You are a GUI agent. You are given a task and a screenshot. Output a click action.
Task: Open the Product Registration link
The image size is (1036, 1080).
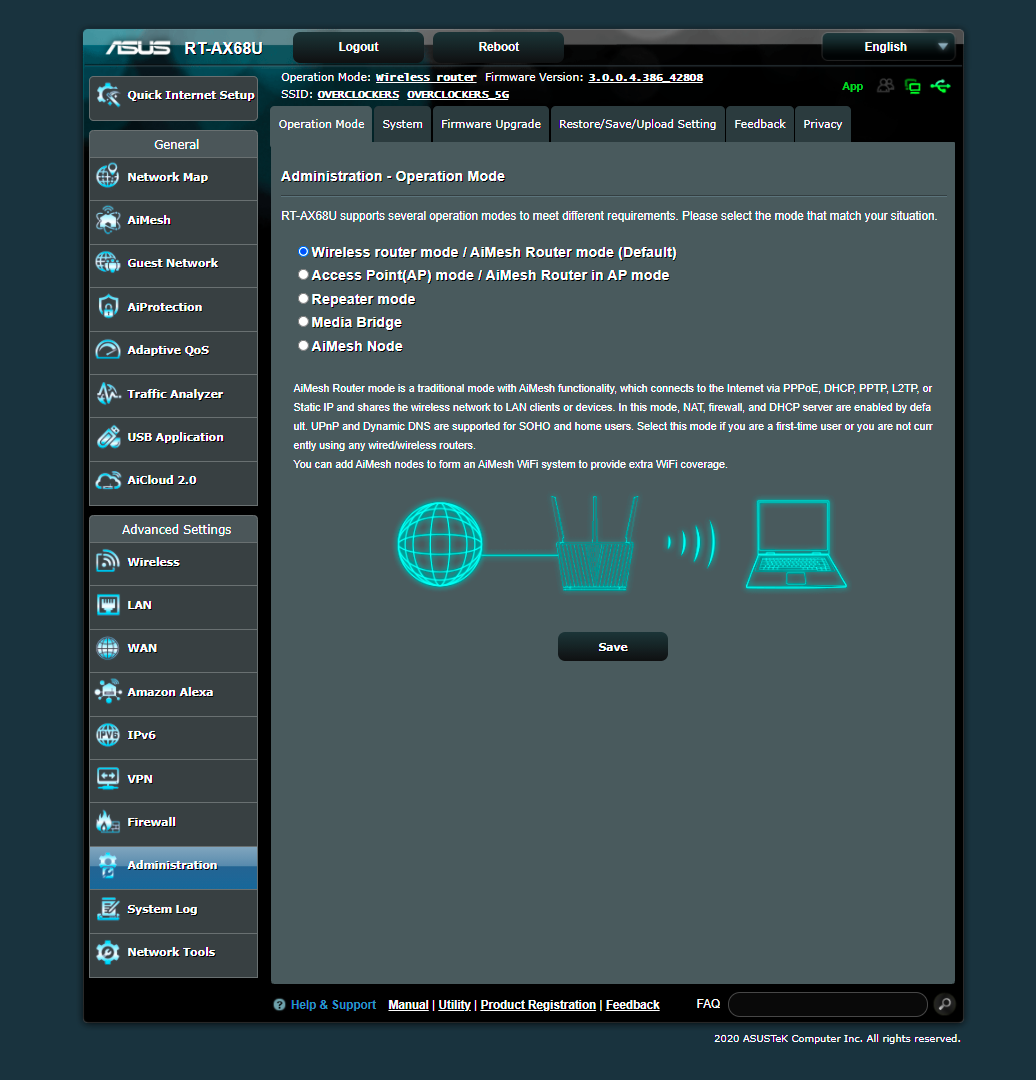coord(538,1004)
